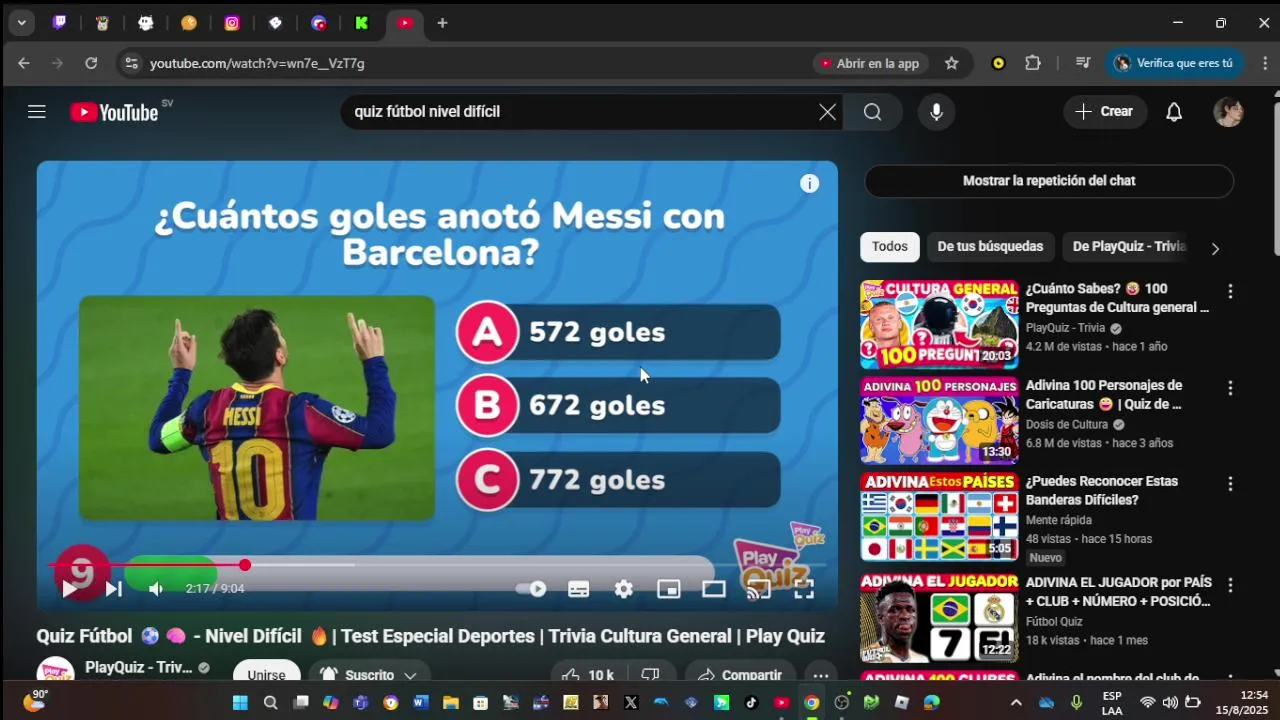Open the video info card icon
The height and width of the screenshot is (720, 1280).
click(809, 183)
